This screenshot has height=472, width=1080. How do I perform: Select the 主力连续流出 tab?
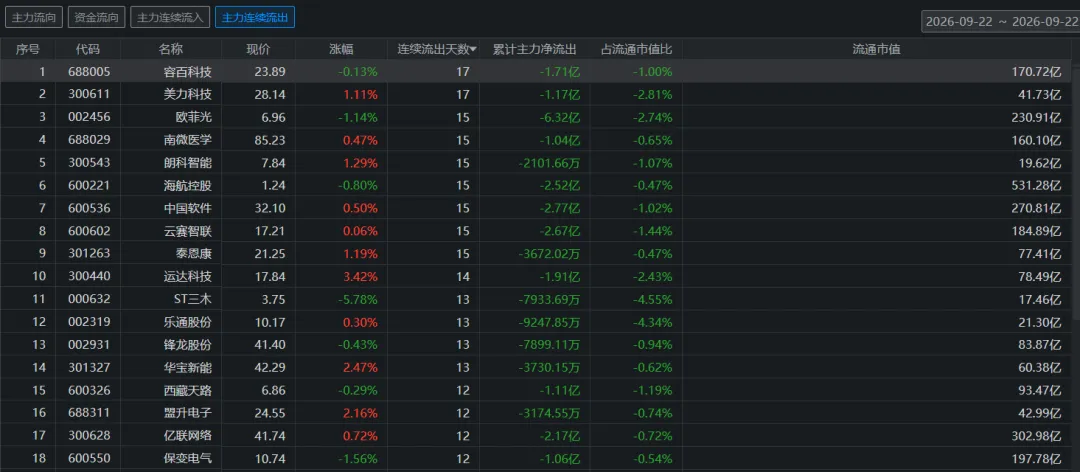[x=255, y=17]
